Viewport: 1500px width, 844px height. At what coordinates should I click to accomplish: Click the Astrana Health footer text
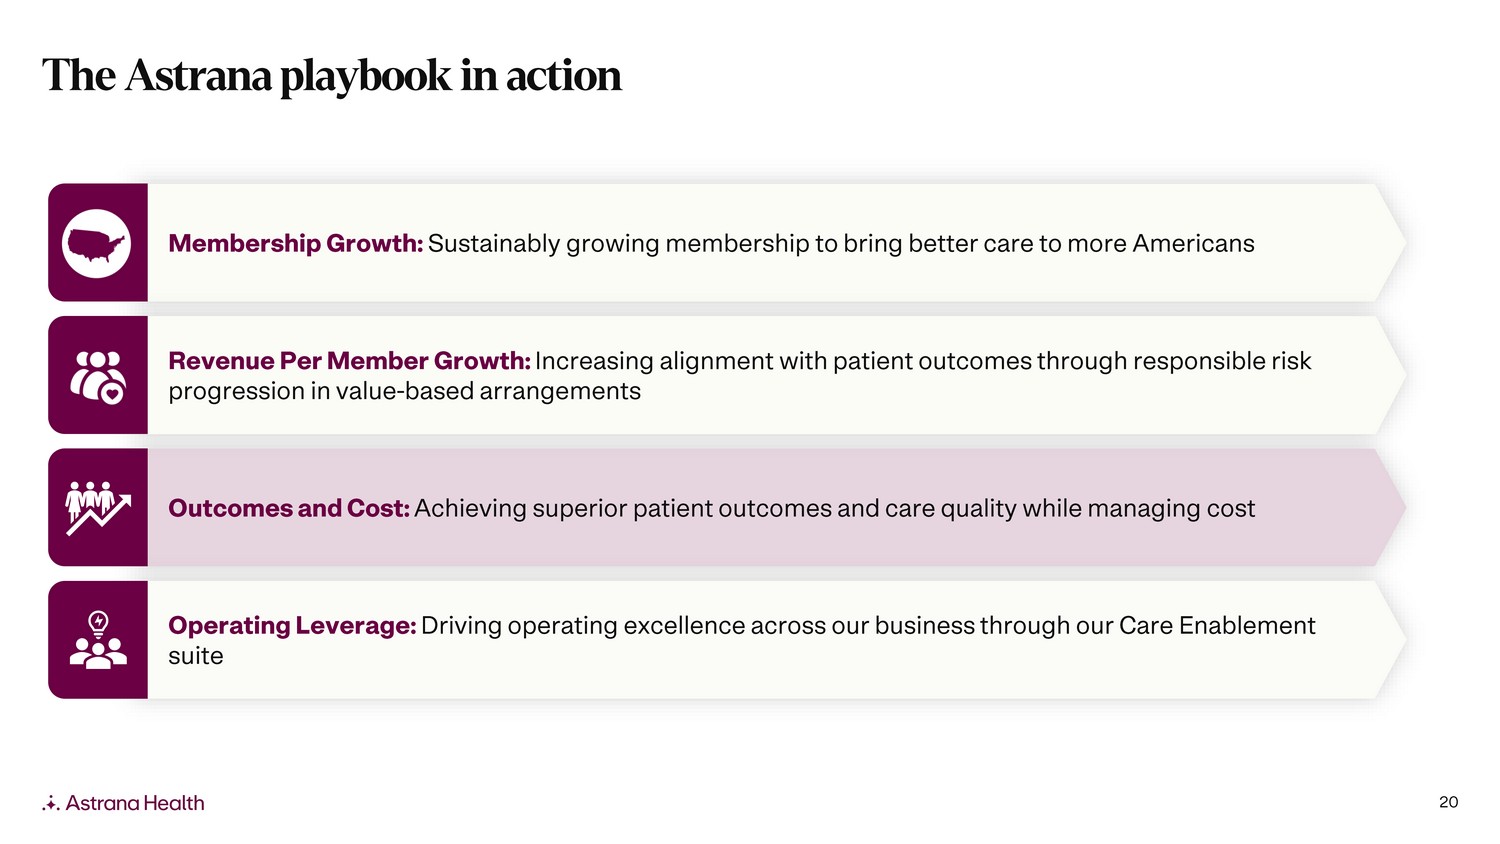pos(135,803)
